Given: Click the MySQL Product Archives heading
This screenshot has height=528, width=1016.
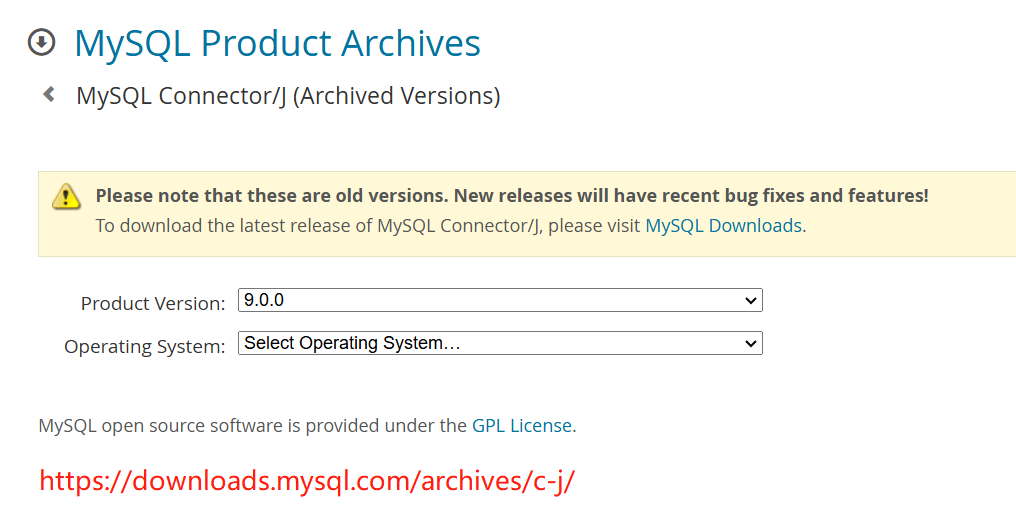Looking at the screenshot, I should tap(277, 43).
